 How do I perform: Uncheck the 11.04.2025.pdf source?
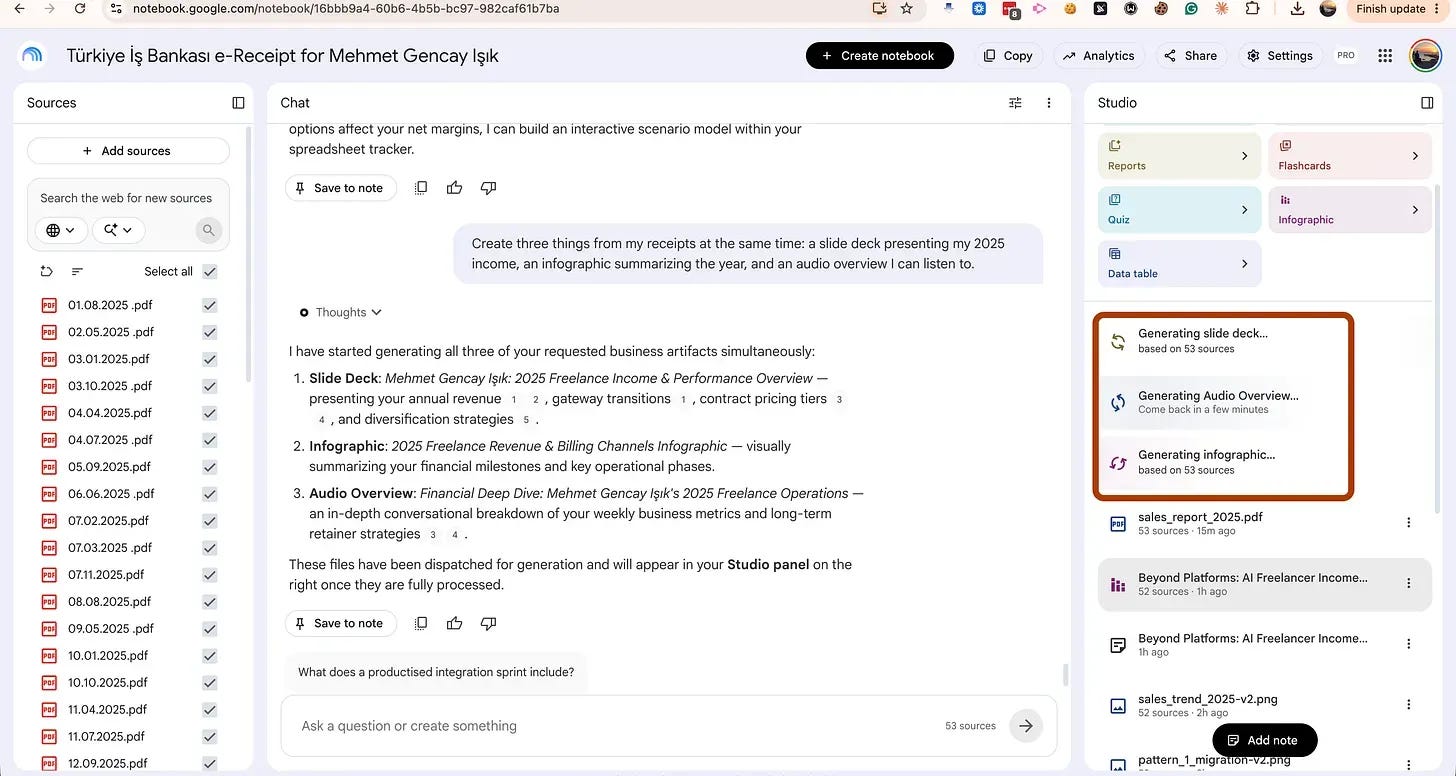(x=209, y=710)
